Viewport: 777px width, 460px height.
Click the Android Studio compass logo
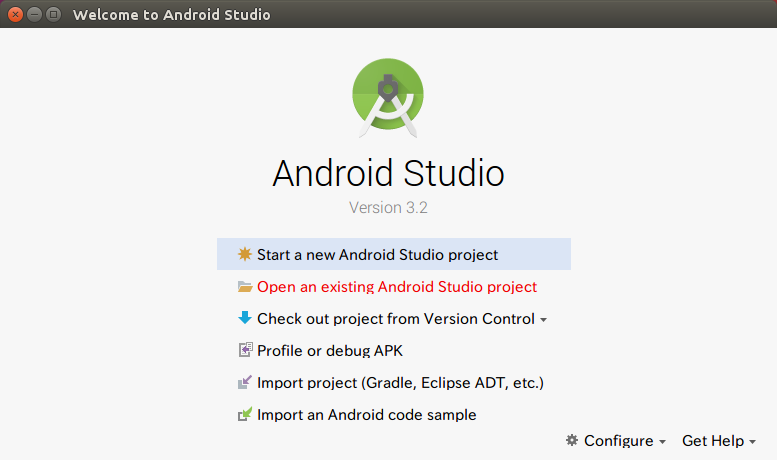point(388,98)
